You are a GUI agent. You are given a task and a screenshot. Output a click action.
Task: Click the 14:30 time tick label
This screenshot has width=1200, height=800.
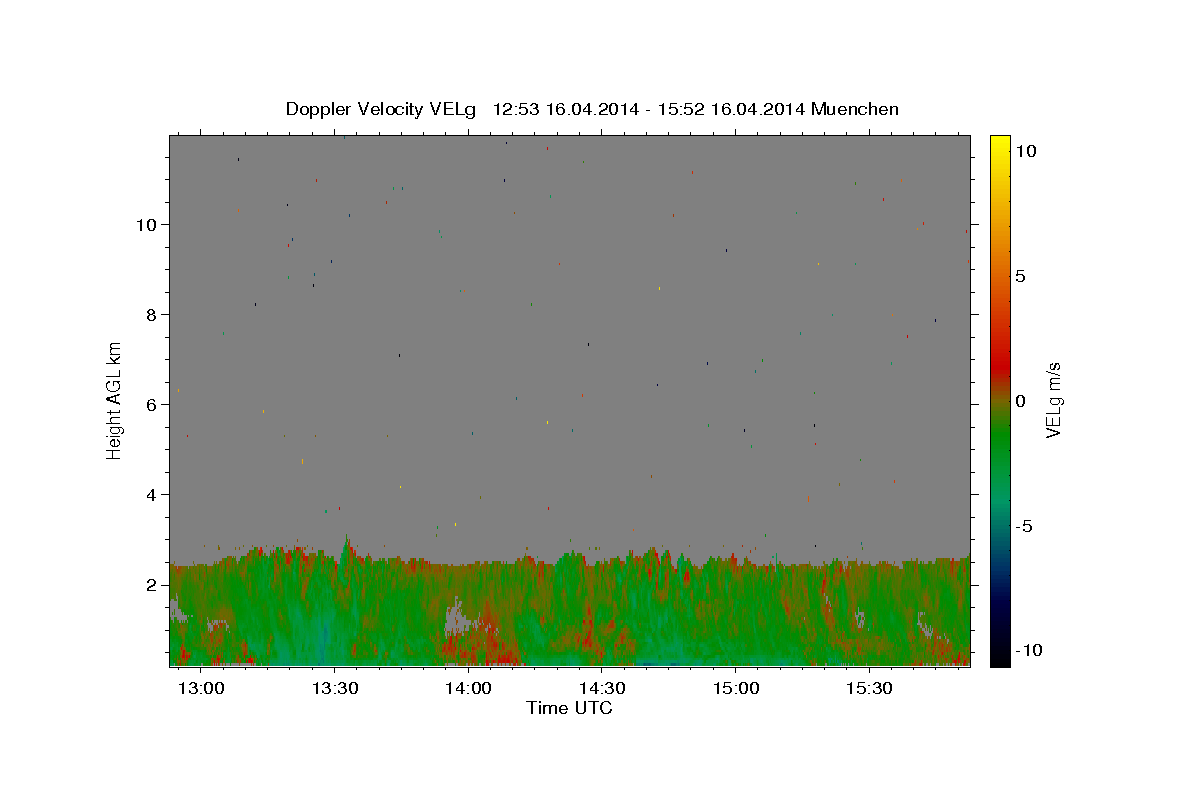click(602, 689)
